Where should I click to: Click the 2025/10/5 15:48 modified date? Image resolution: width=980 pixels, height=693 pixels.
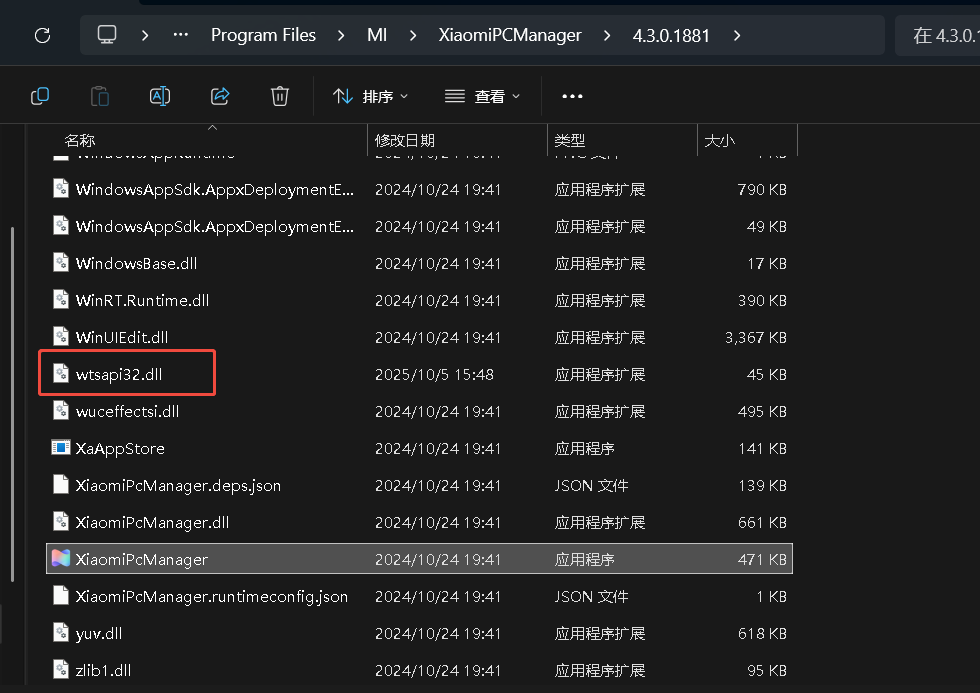[x=434, y=374]
